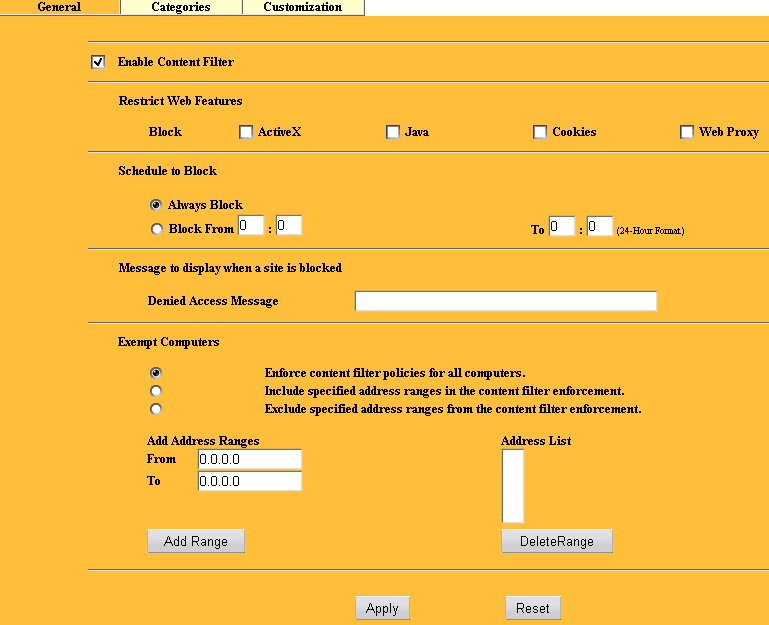Focus the To minute field
This screenshot has width=769, height=625.
[x=599, y=226]
